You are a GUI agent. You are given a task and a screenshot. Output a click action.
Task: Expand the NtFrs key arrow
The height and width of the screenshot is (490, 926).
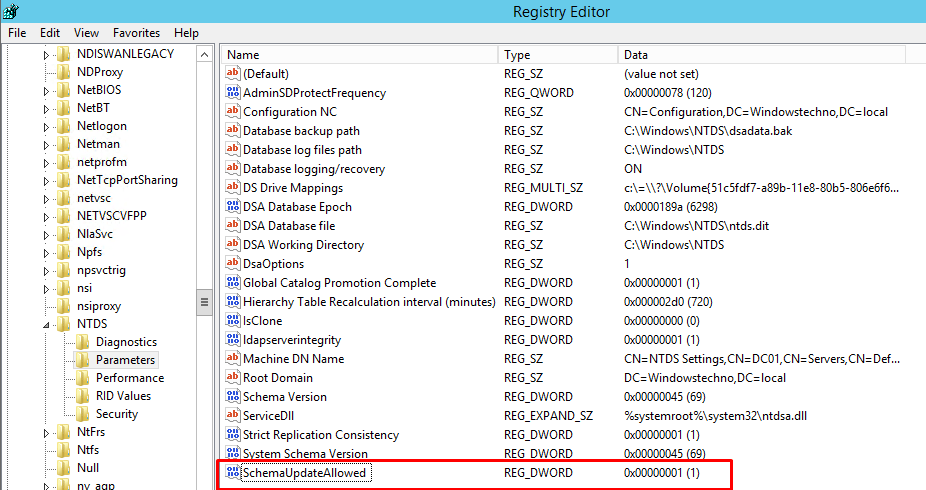point(46,433)
